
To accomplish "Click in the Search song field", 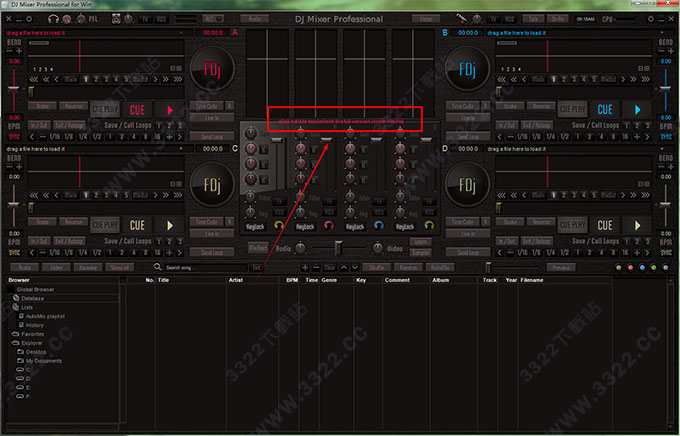I will (x=206, y=268).
